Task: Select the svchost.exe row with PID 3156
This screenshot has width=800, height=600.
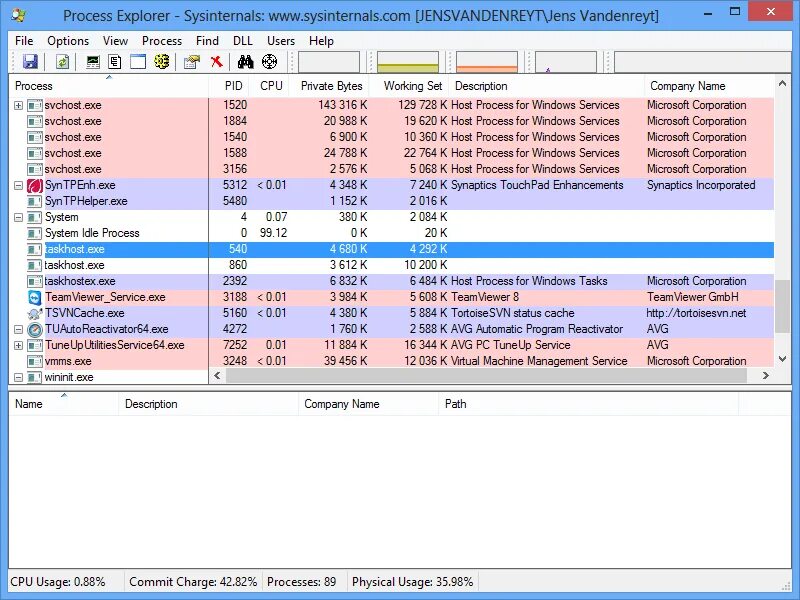Action: [391, 169]
